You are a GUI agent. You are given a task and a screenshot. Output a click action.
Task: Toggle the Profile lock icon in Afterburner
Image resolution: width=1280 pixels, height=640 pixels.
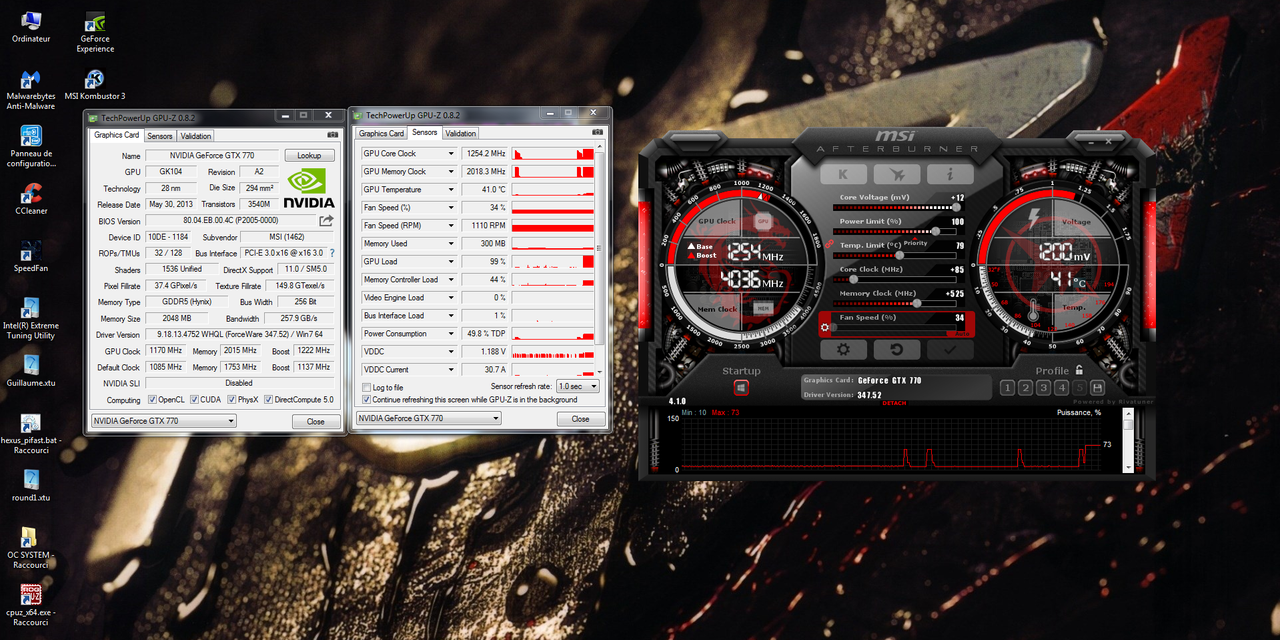point(1079,370)
